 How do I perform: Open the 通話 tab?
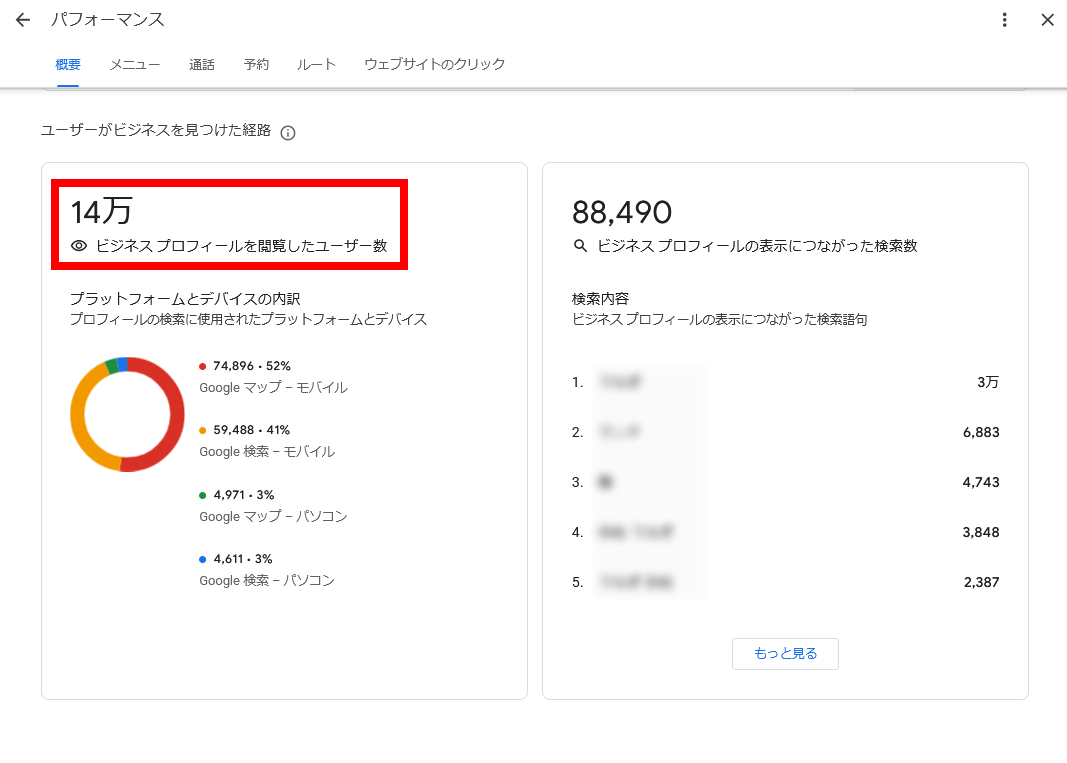point(202,65)
